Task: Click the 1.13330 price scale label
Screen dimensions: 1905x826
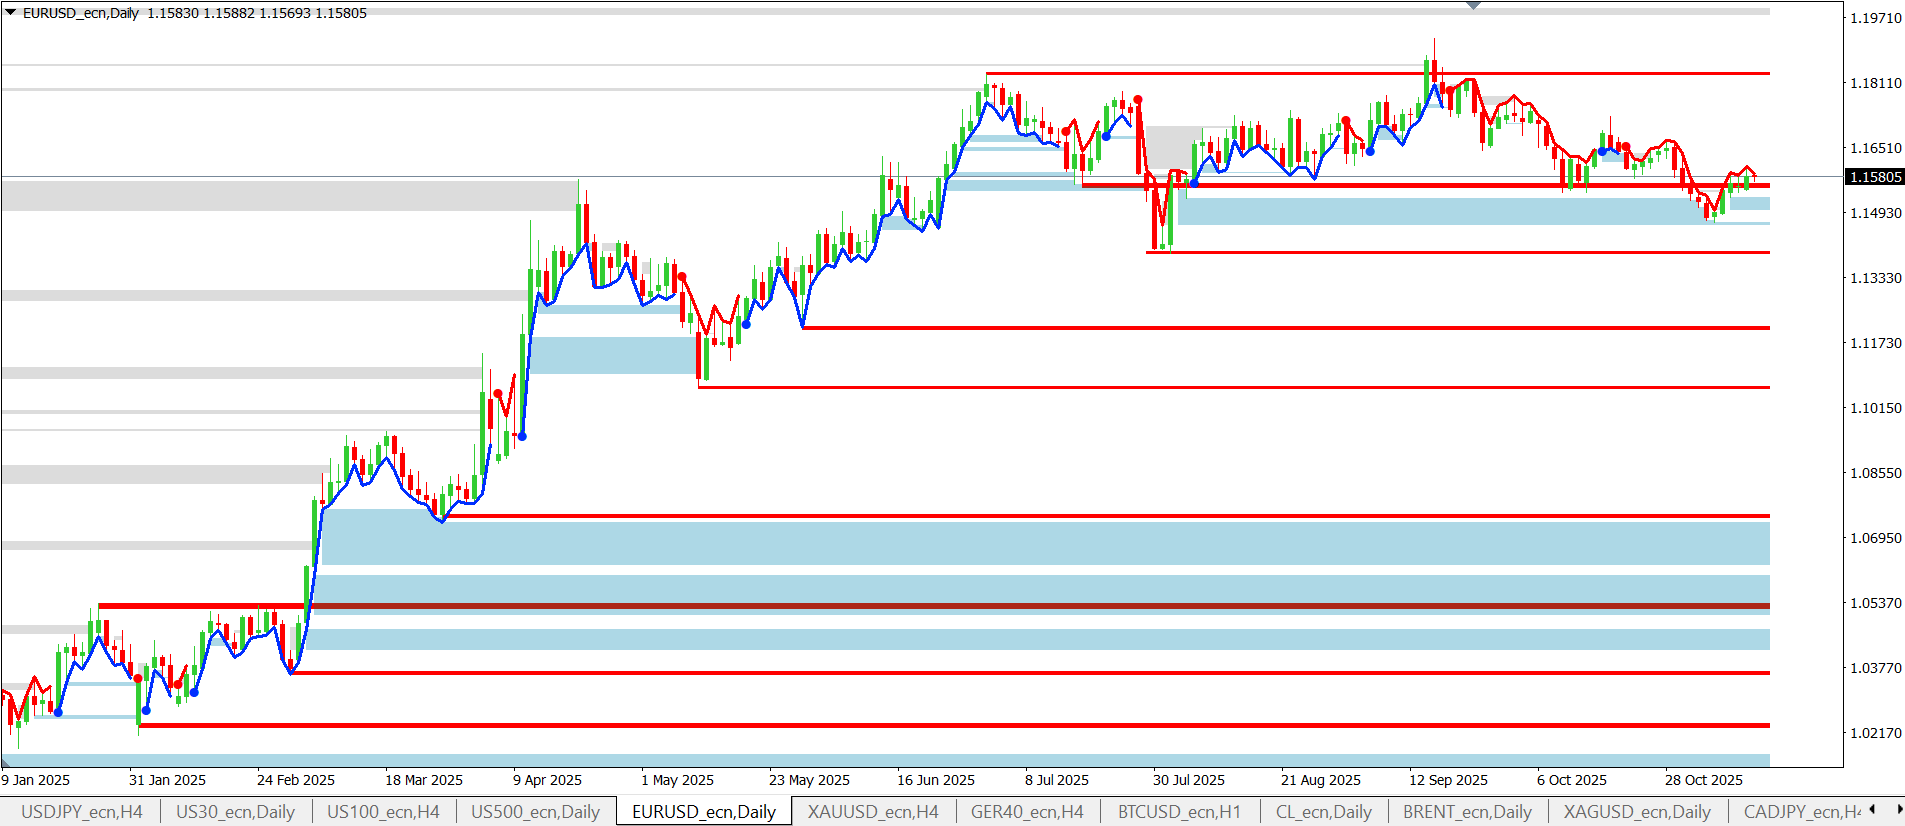Action: [1876, 278]
